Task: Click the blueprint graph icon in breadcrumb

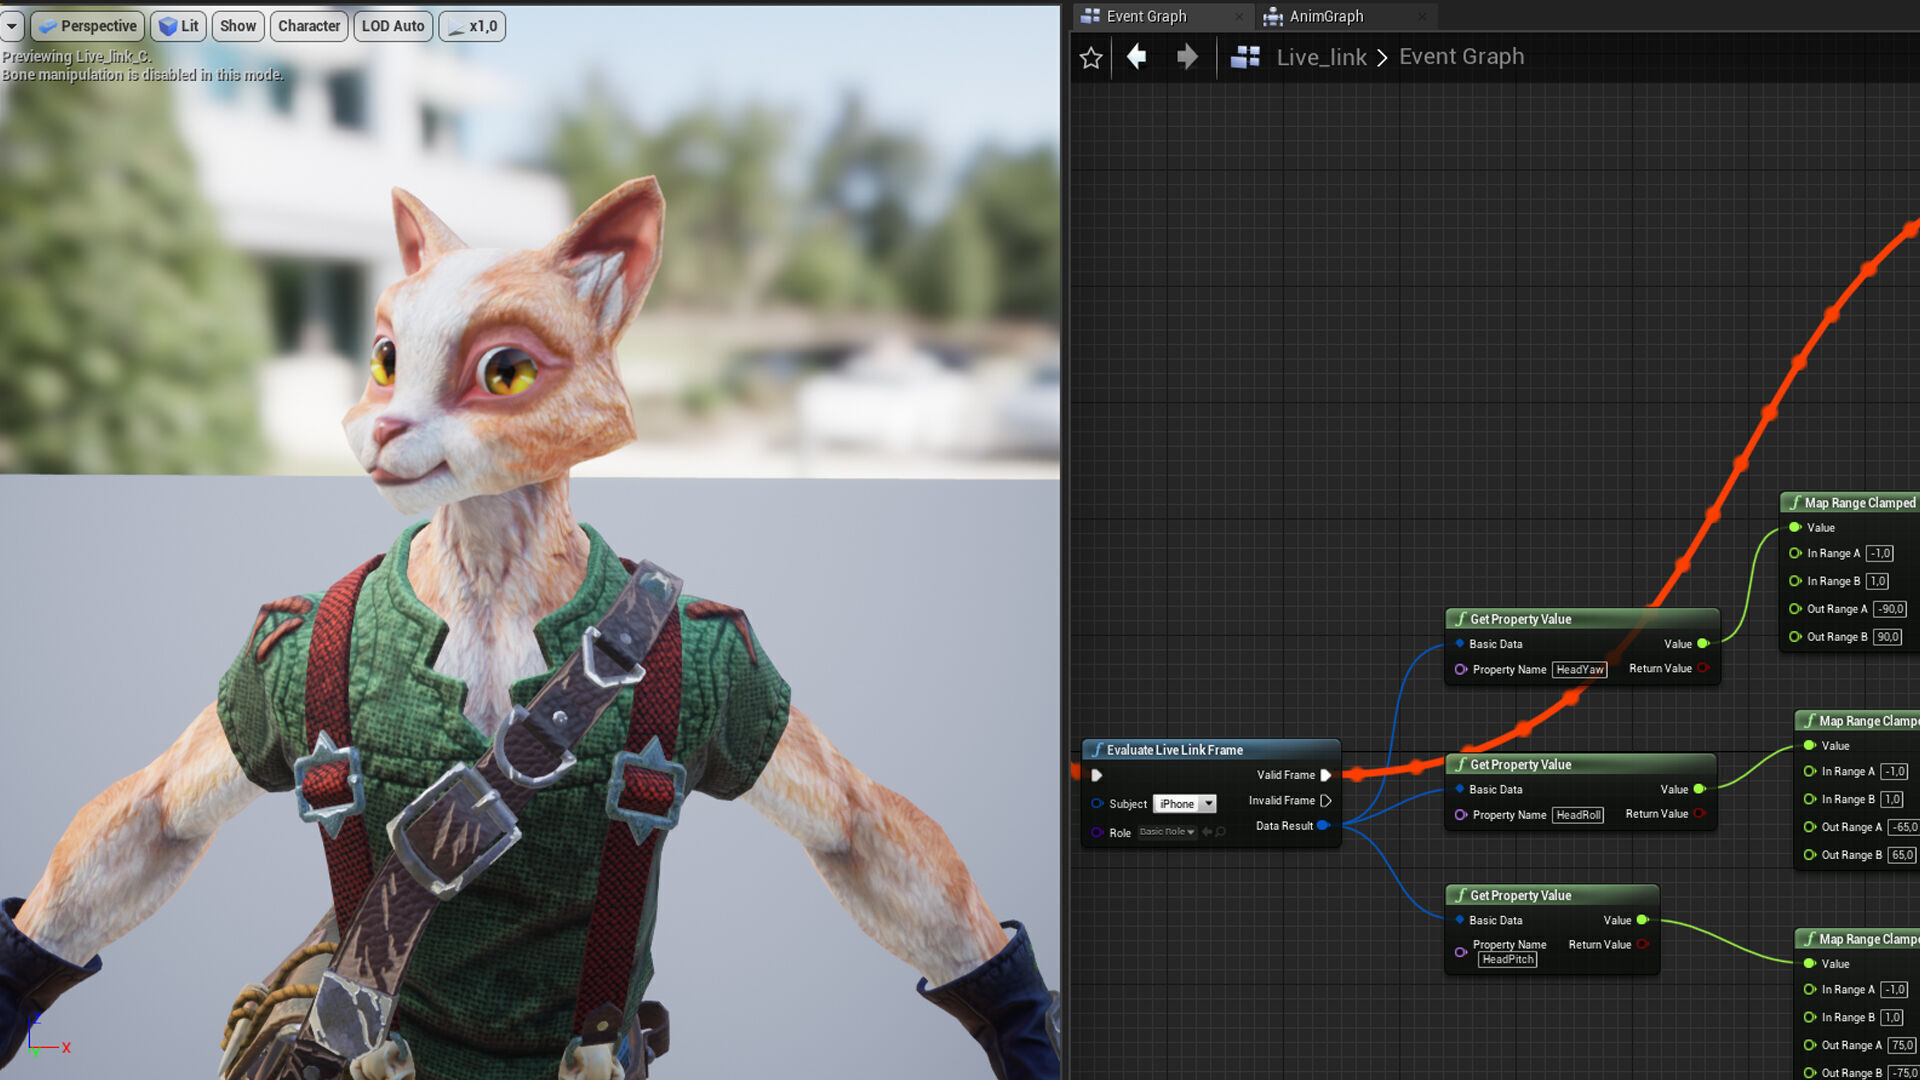Action: [x=1245, y=57]
